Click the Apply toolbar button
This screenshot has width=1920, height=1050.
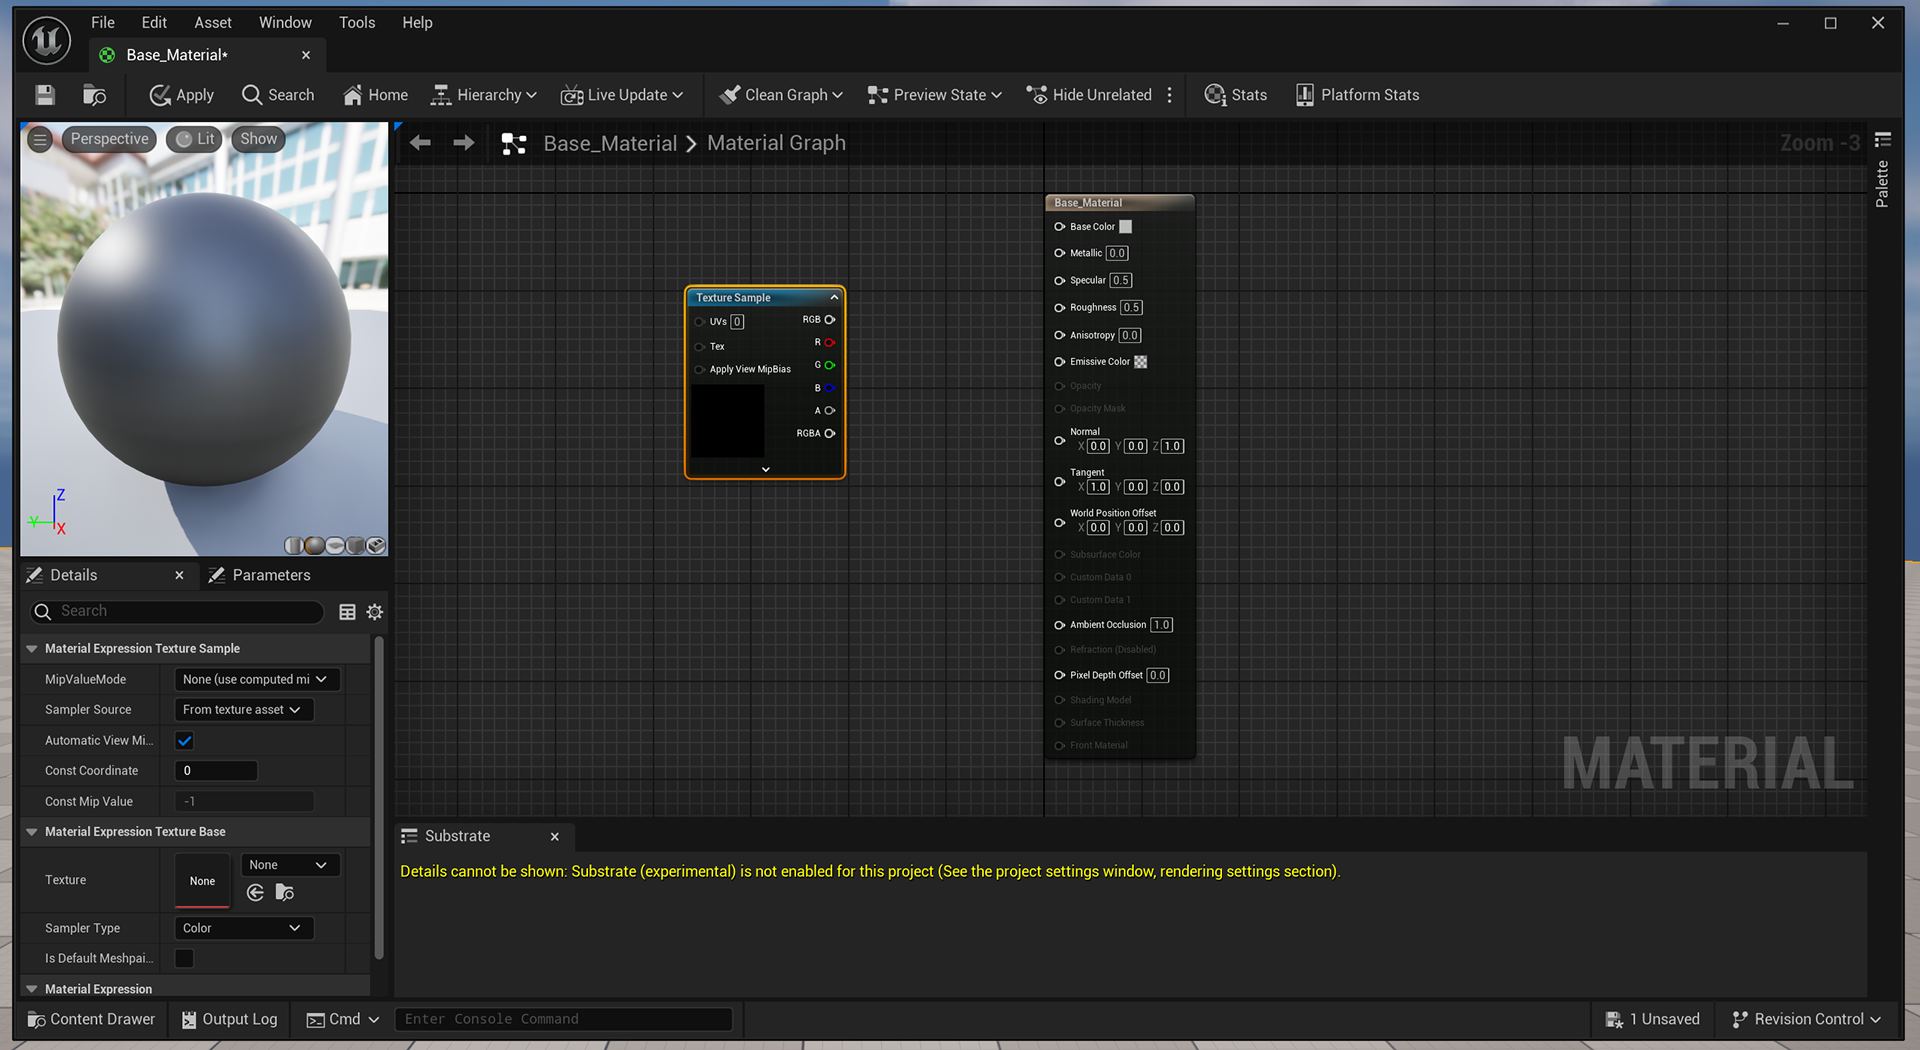tap(182, 95)
